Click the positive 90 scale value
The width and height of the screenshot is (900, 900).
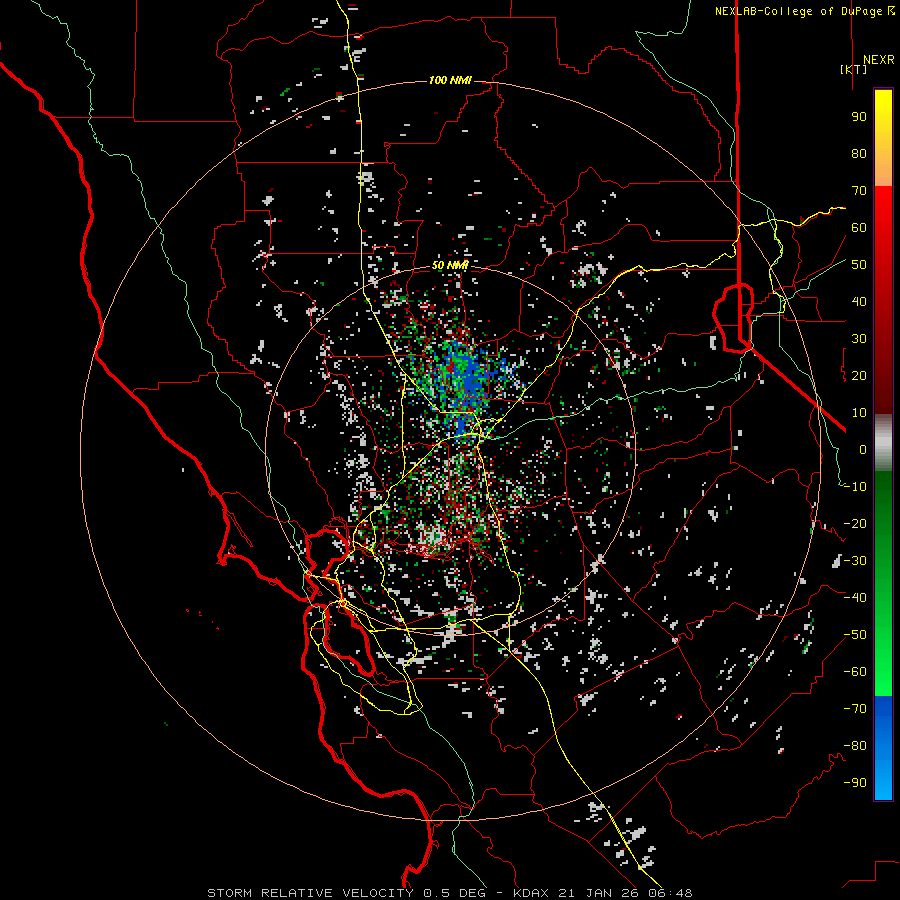pos(859,117)
